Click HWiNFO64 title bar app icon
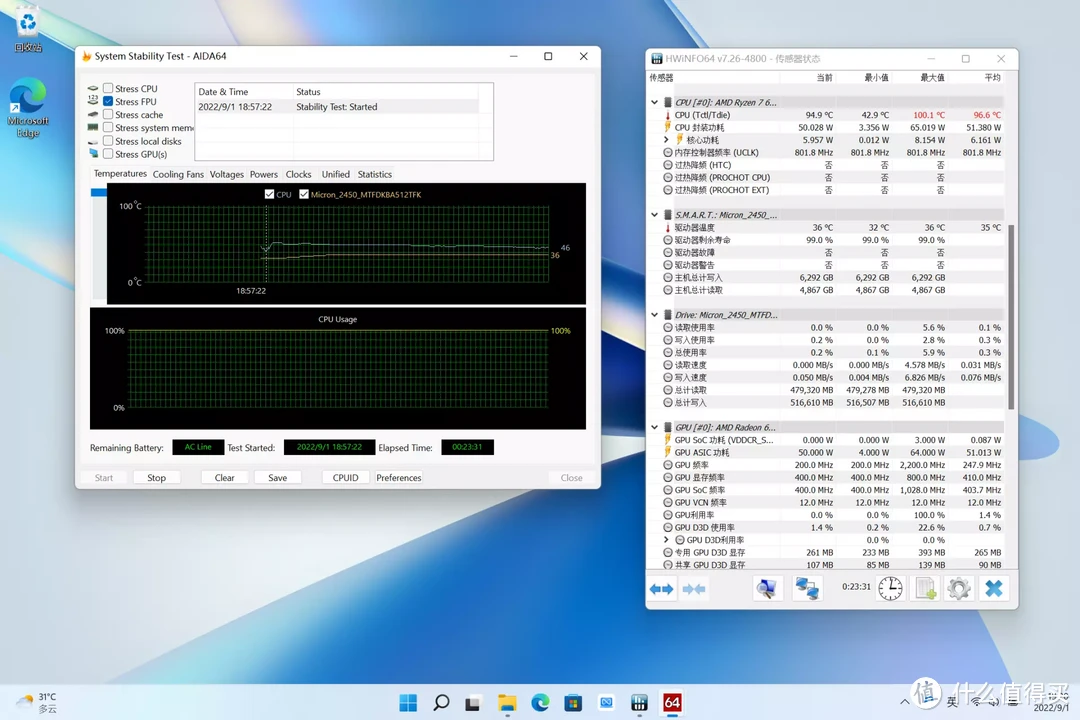The image size is (1080, 720). 656,59
